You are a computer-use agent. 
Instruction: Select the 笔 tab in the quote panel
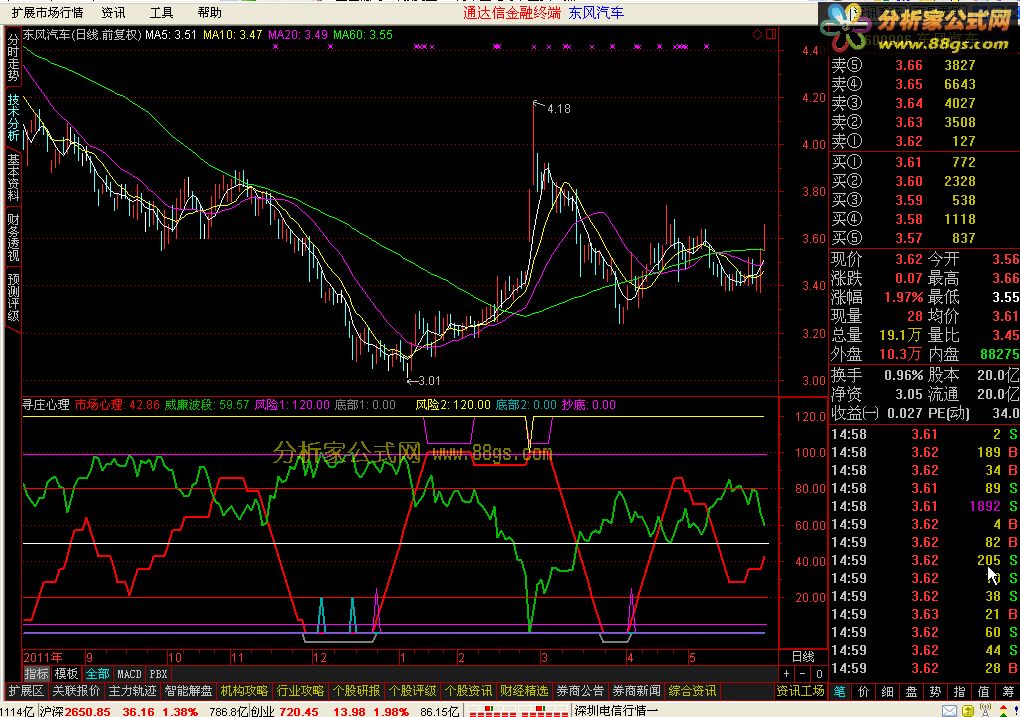pos(840,691)
